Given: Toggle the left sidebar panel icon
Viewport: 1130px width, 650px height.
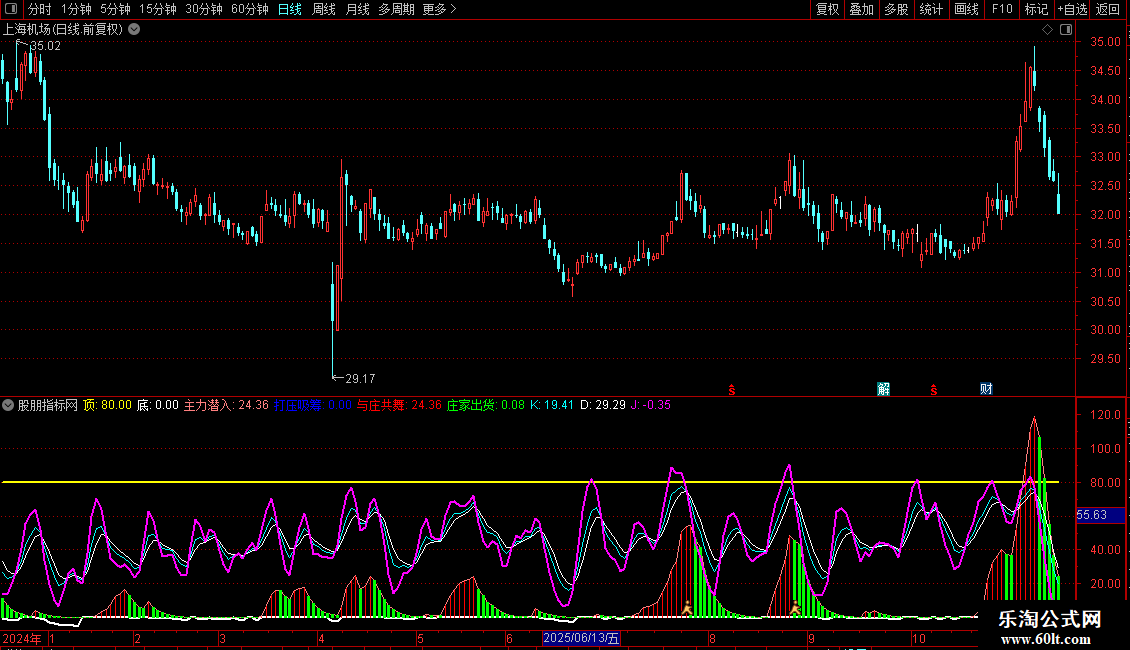Looking at the screenshot, I should tap(9, 9).
